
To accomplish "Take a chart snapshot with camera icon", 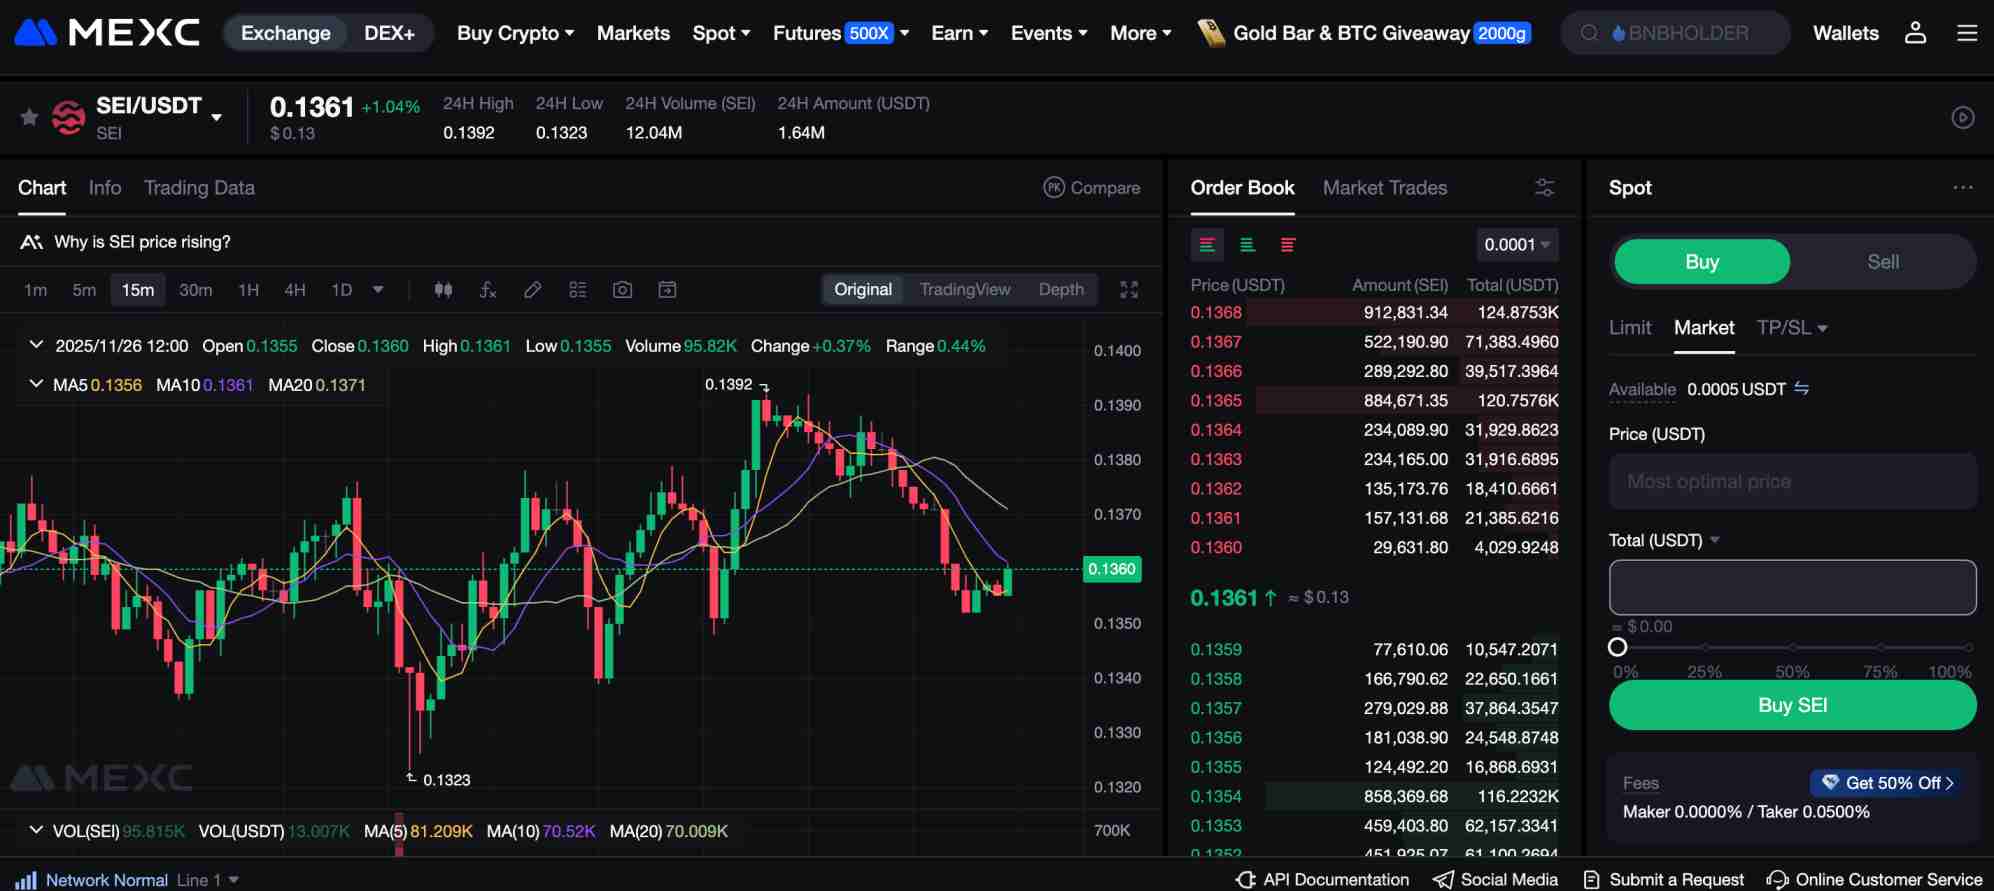I will 622,290.
